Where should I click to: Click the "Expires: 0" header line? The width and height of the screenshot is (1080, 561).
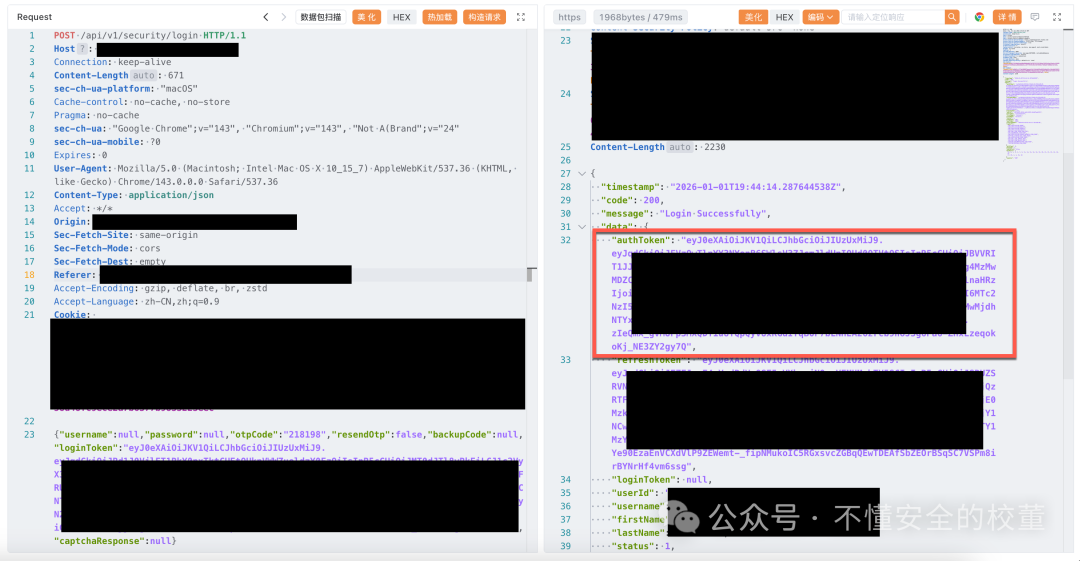click(x=81, y=155)
